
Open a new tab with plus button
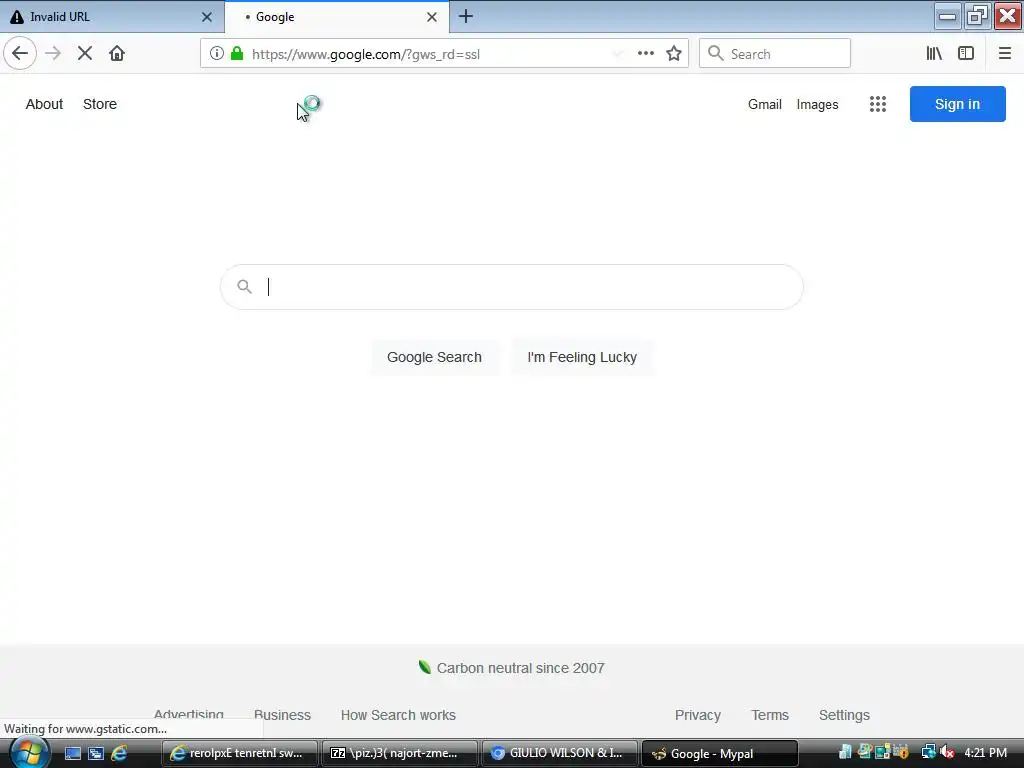[x=466, y=16]
